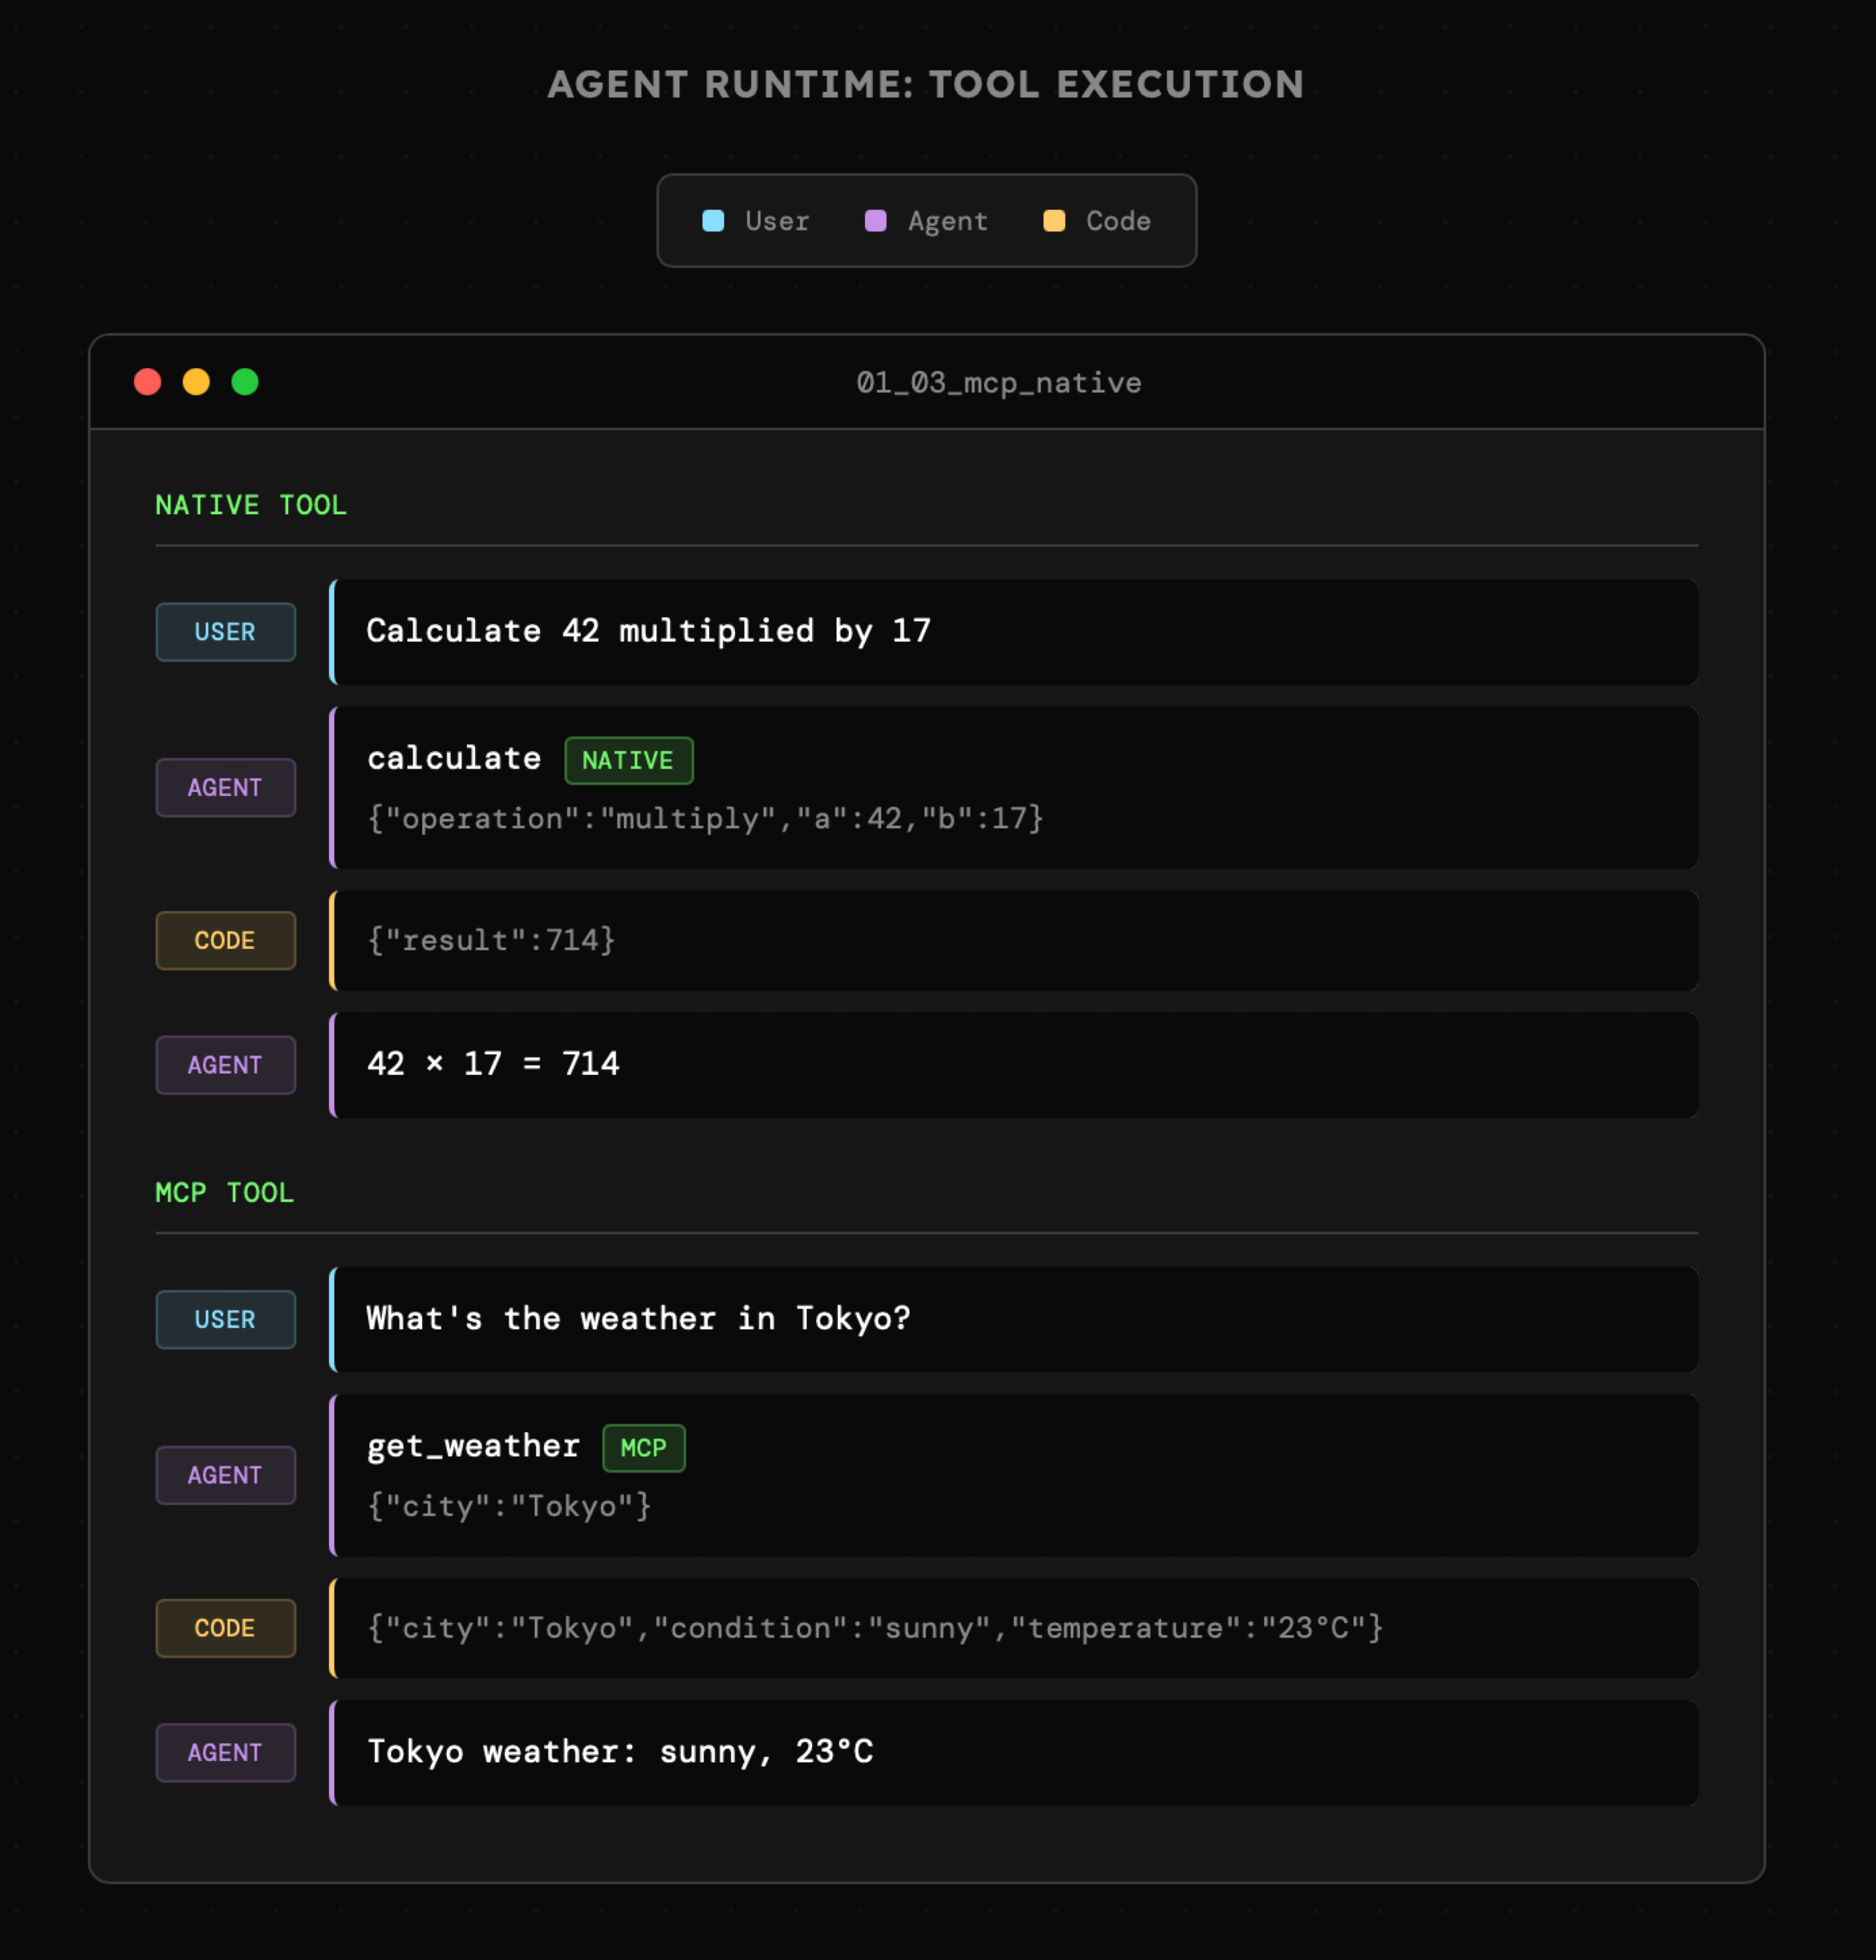
Task: Click the message Calculate 42 multiplied by 17
Action: pos(648,631)
